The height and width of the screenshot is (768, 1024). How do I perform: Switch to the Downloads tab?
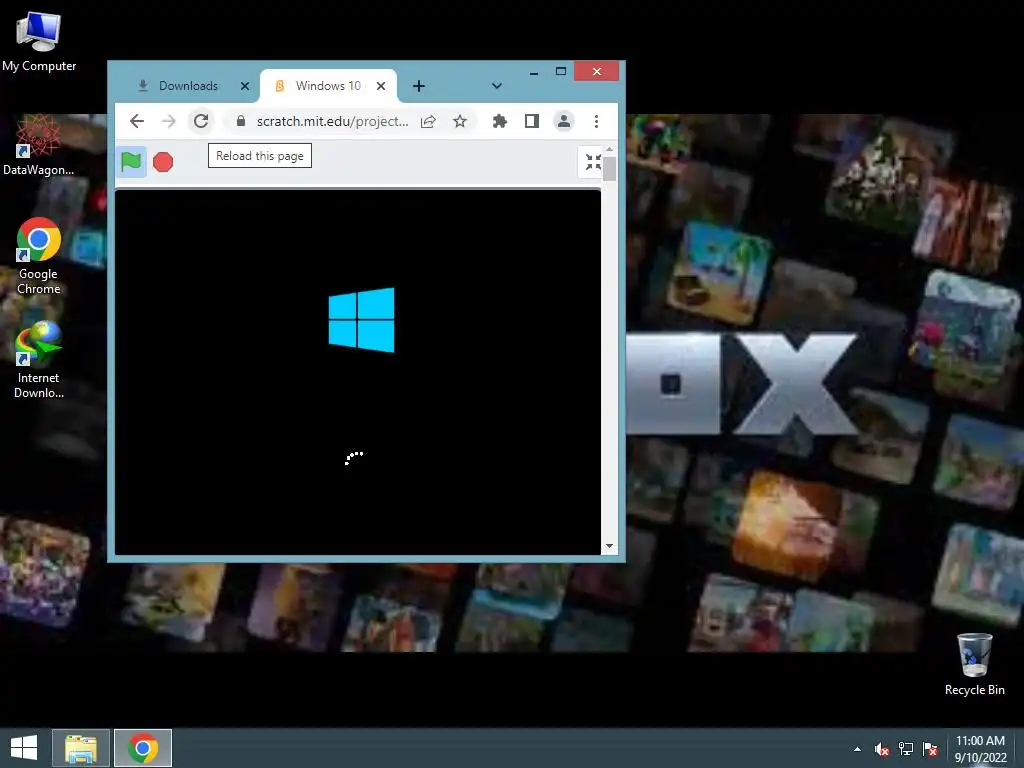pyautogui.click(x=188, y=86)
